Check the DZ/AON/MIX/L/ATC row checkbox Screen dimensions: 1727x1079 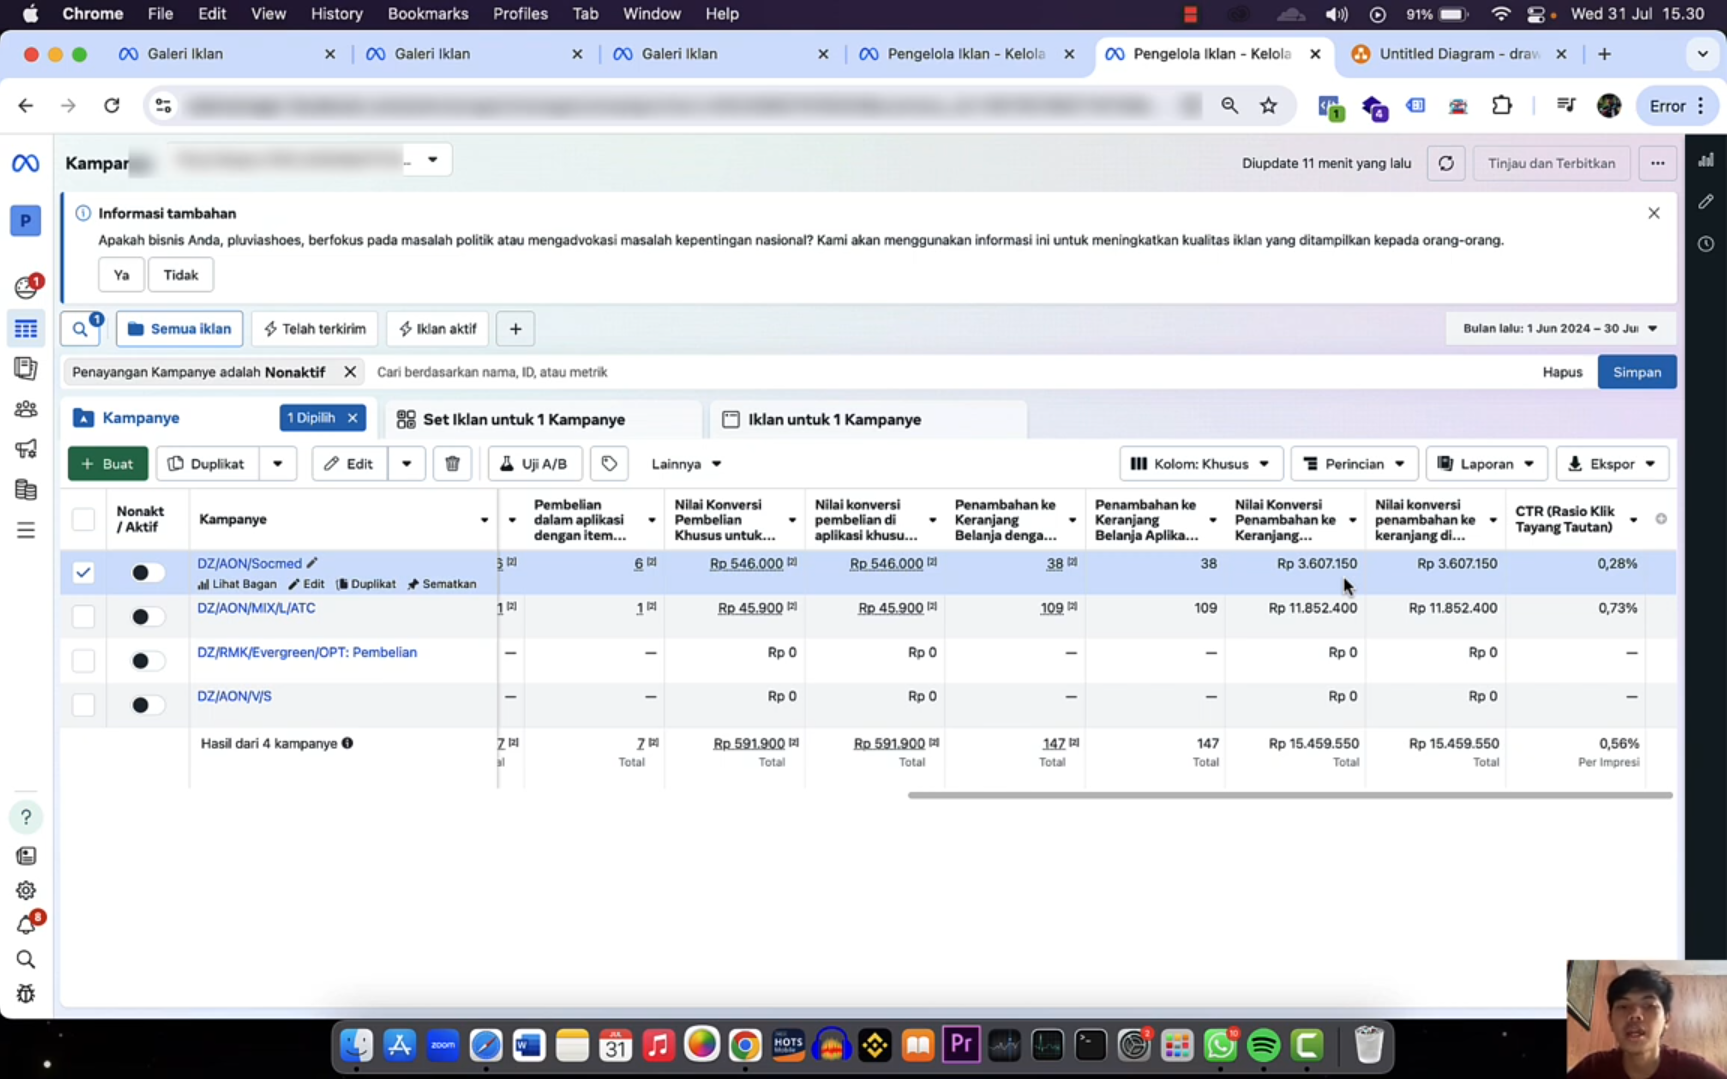(83, 616)
